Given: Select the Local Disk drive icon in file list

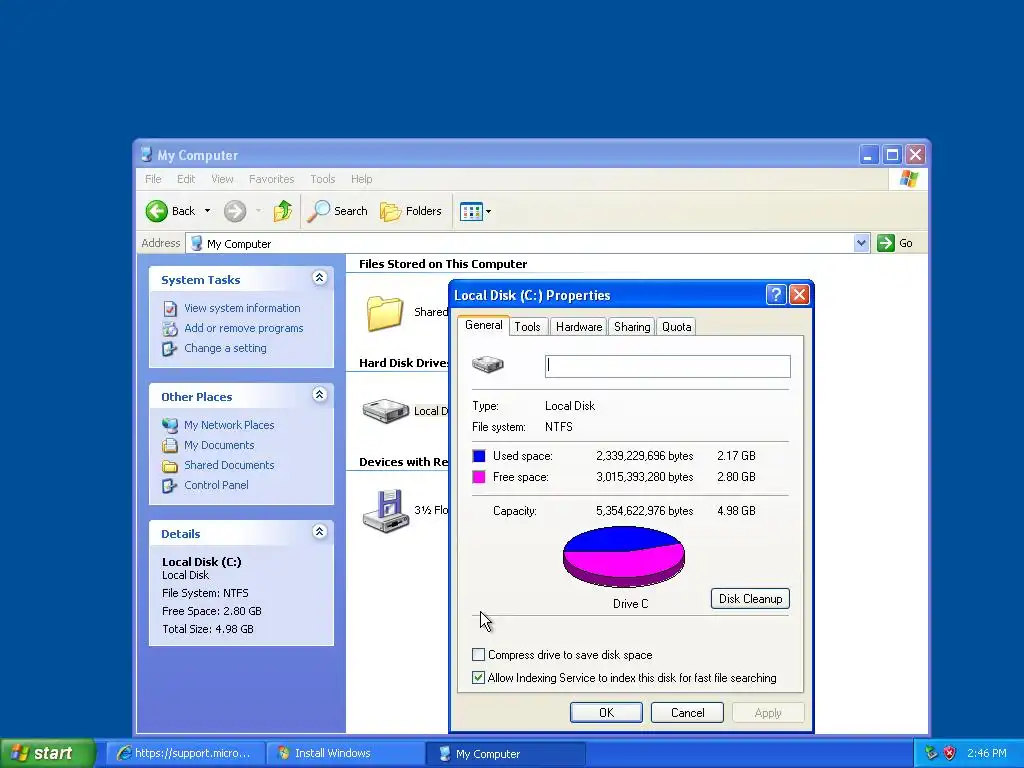Looking at the screenshot, I should pyautogui.click(x=386, y=411).
